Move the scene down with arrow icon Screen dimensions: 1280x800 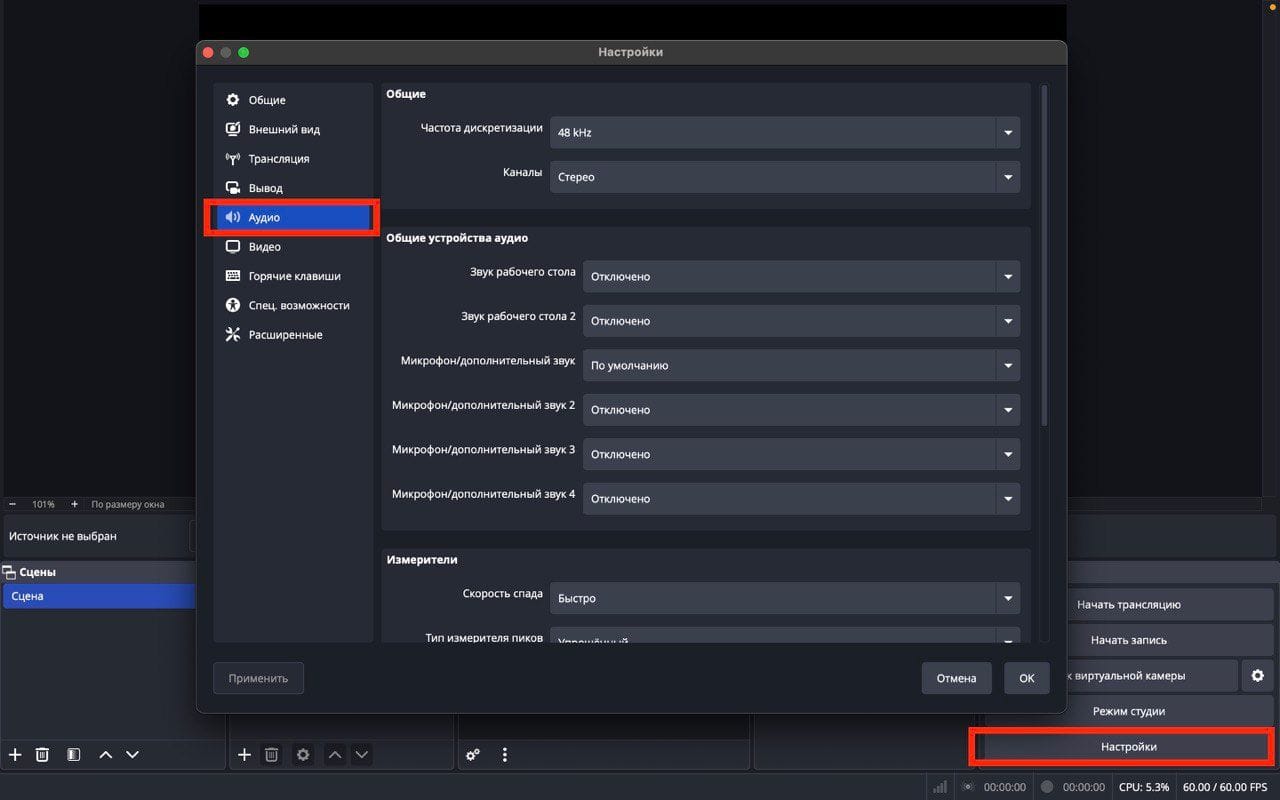pos(132,755)
